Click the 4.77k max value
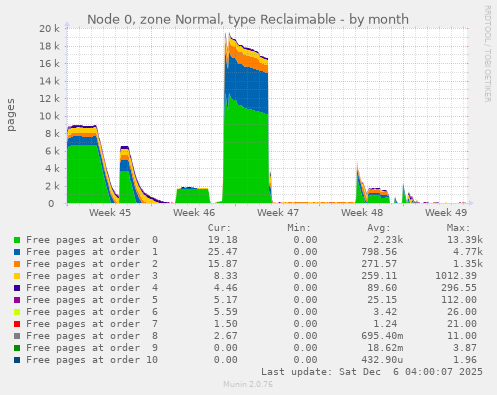Viewport: 497px width, 395px height. click(x=468, y=252)
